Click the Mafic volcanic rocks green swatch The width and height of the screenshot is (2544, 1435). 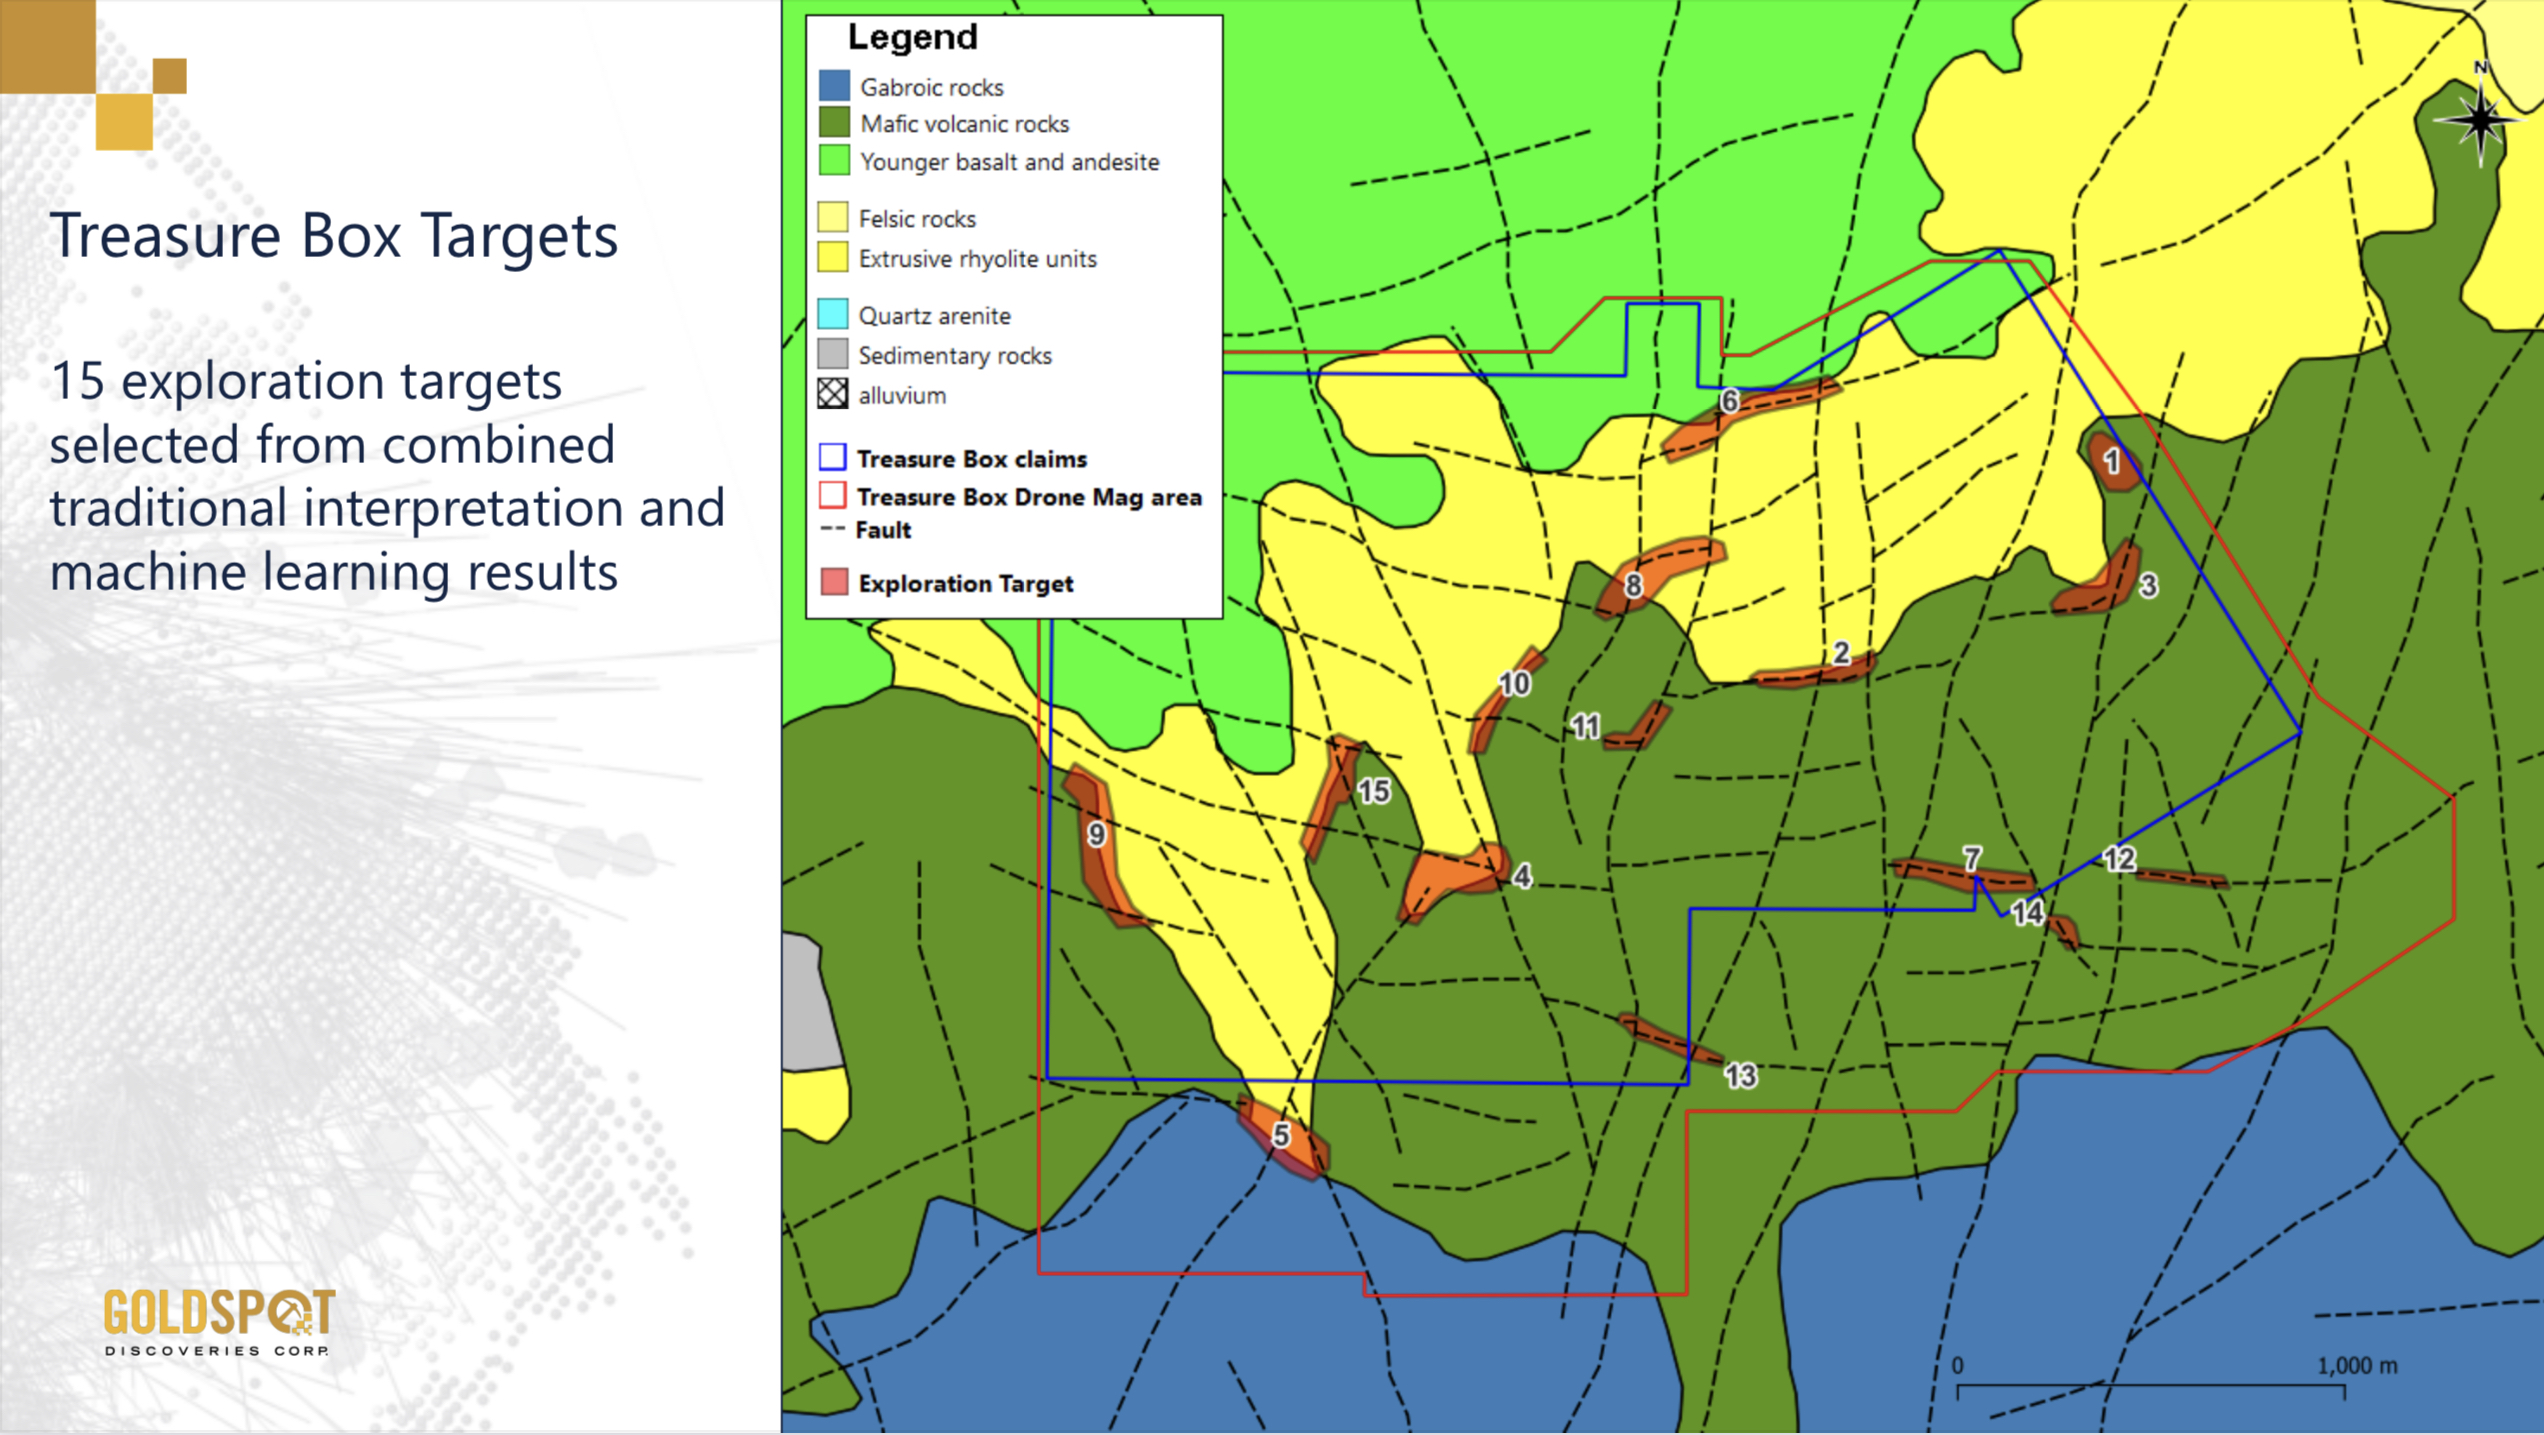coord(834,123)
